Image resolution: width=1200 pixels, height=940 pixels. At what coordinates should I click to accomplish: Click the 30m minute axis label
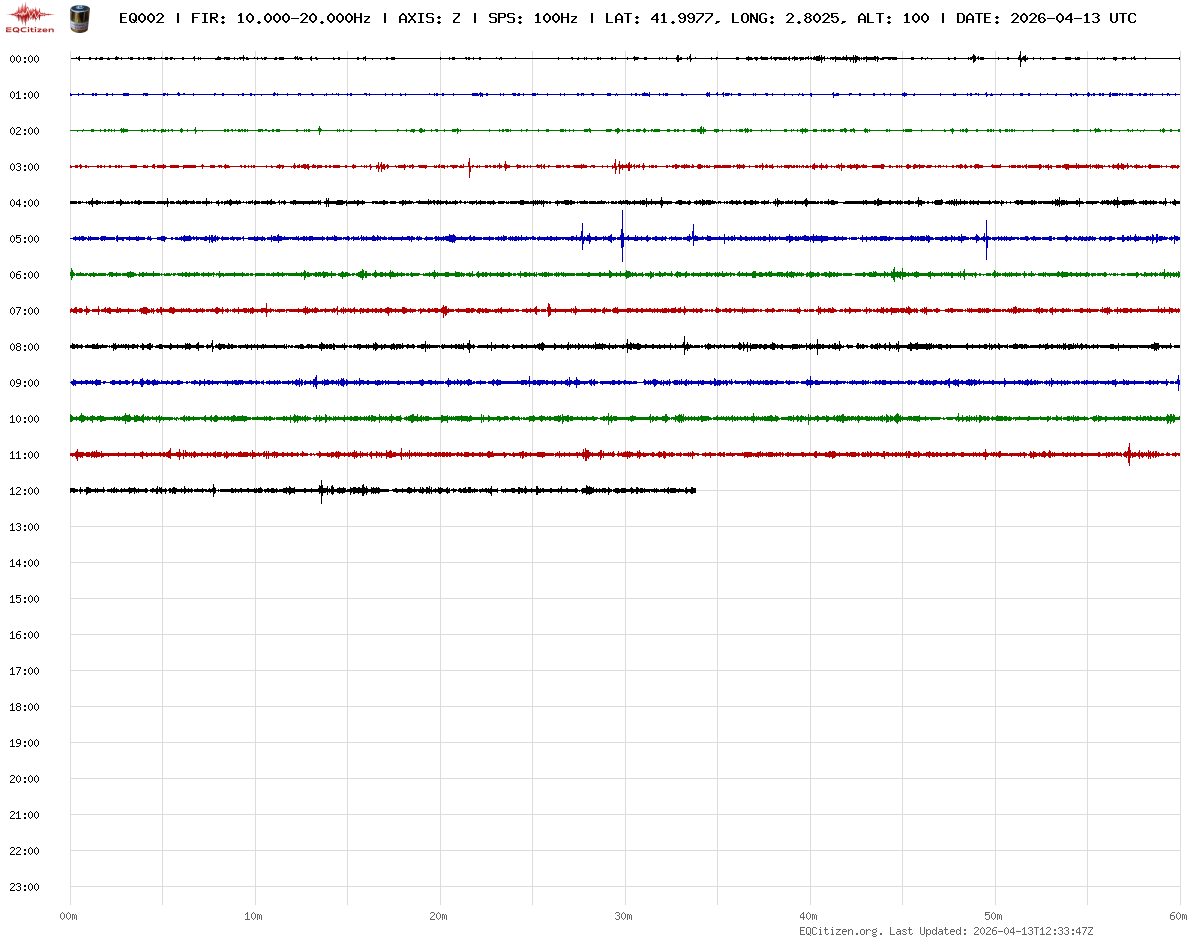(623, 916)
